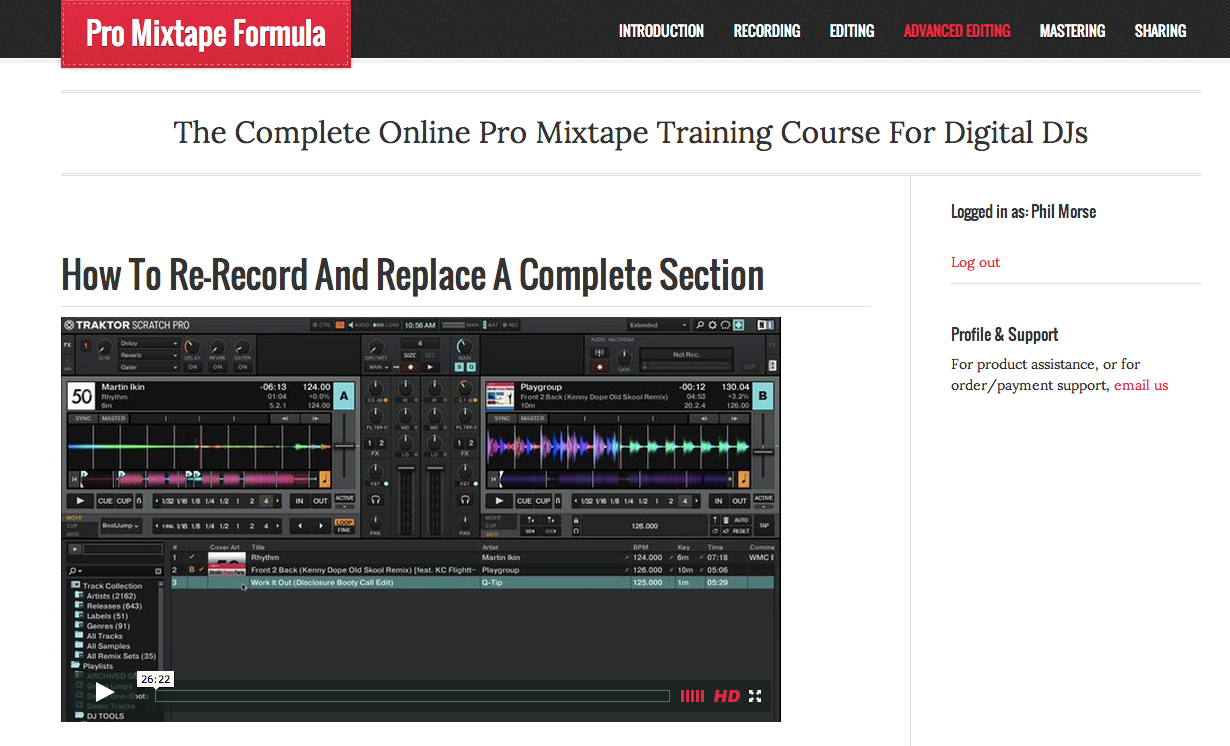Open the Extended layout dropdown

tap(658, 325)
